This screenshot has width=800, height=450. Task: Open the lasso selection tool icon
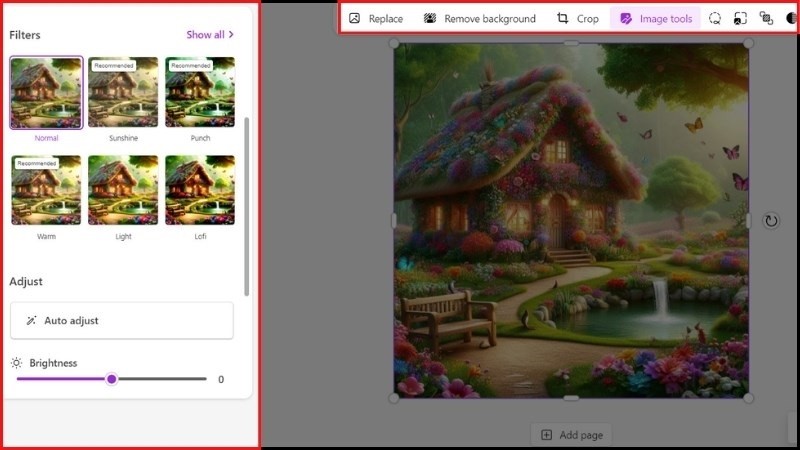pos(715,18)
